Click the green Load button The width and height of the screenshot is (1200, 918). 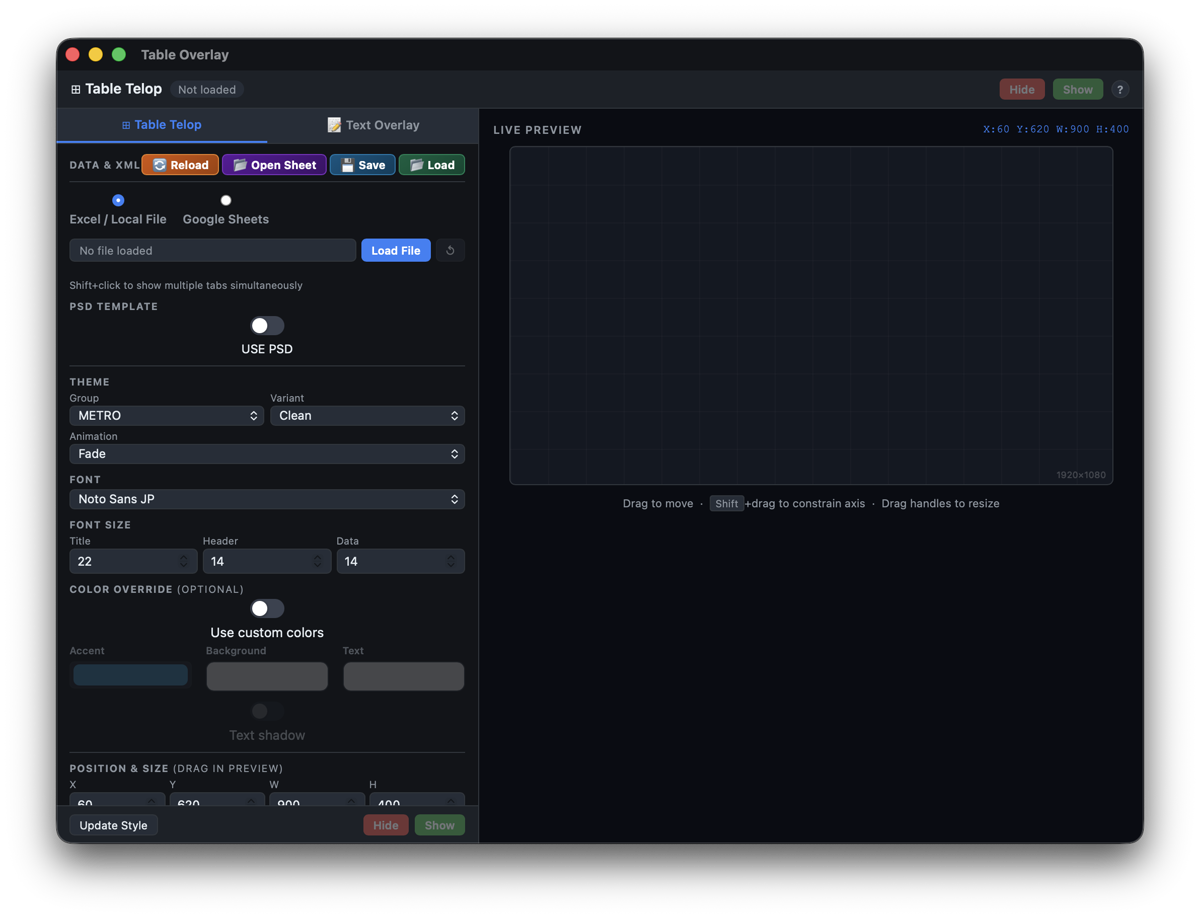[432, 165]
